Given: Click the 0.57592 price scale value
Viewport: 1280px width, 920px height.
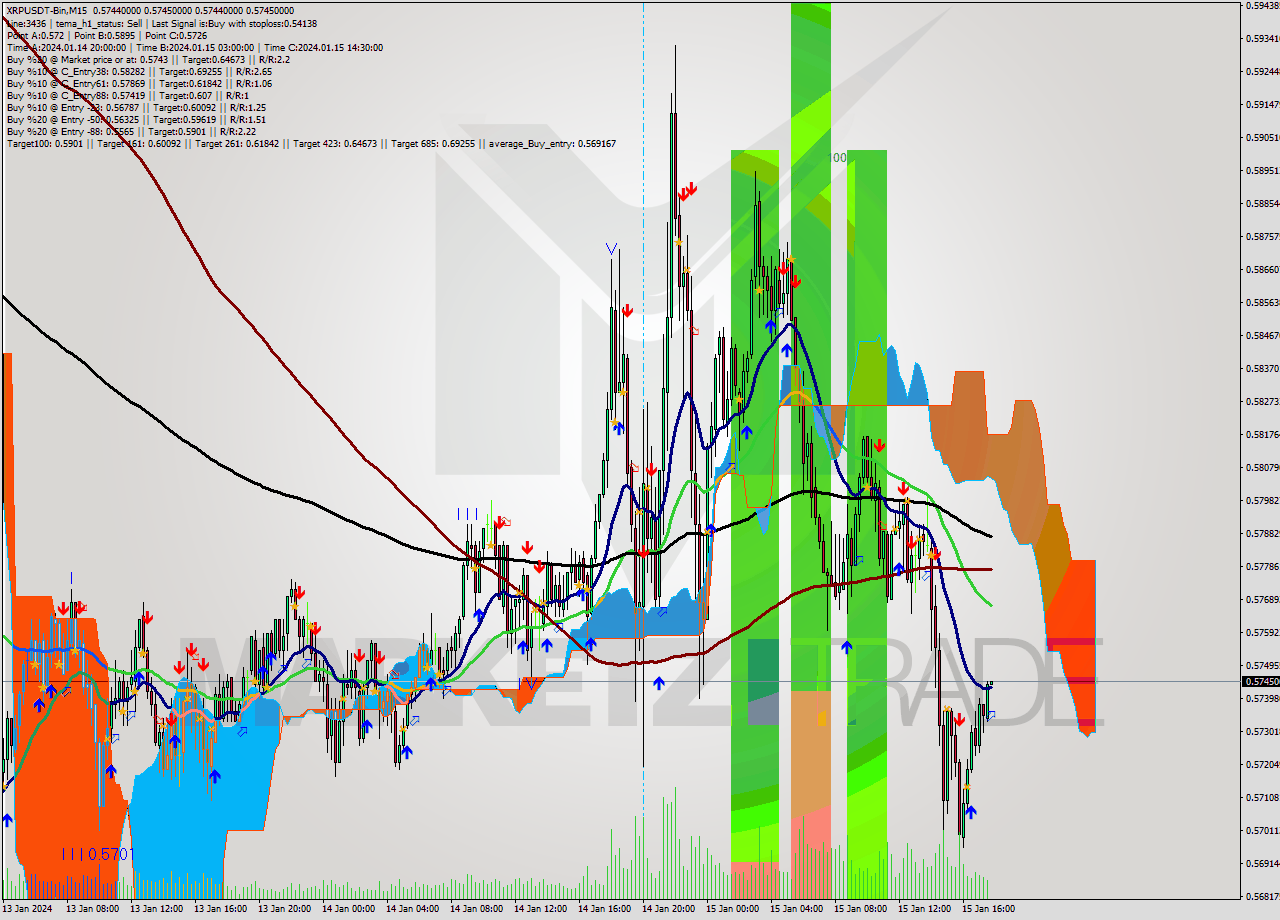Looking at the screenshot, I should pyautogui.click(x=1261, y=632).
